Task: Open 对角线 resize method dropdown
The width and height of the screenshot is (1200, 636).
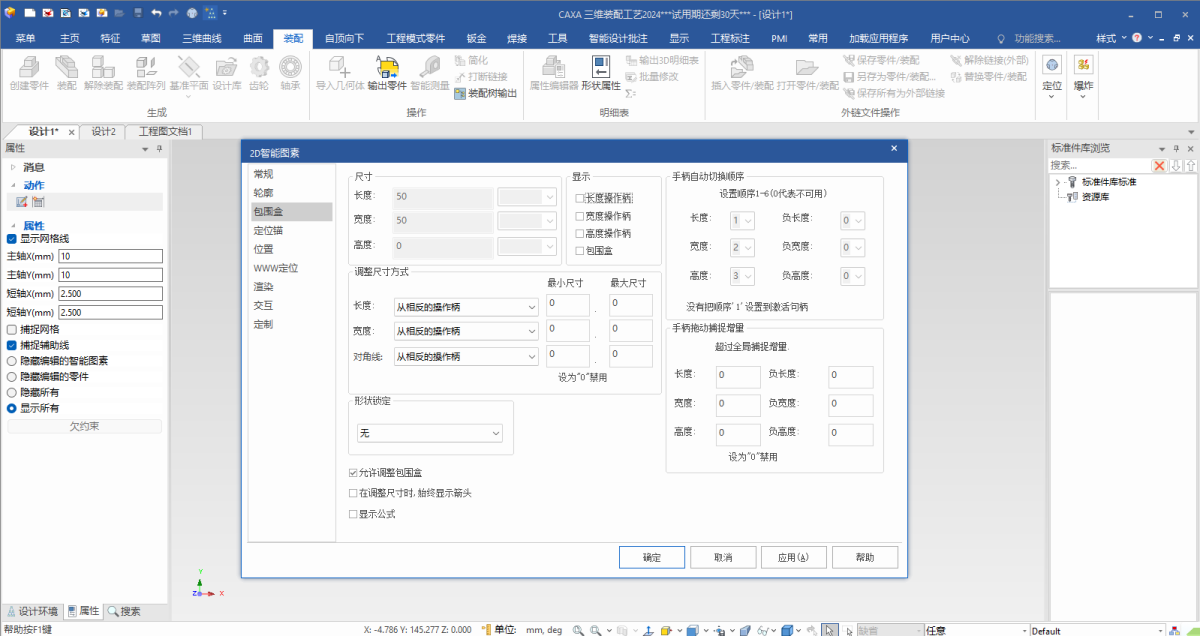Action: (x=466, y=357)
